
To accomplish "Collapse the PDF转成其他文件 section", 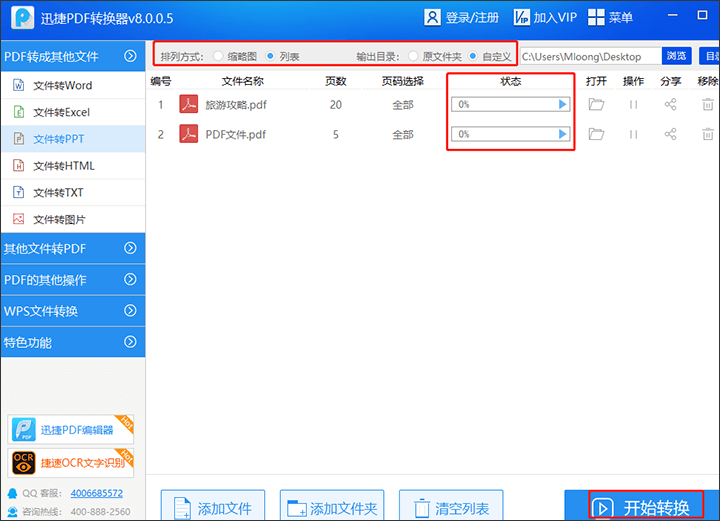I will click(130, 56).
